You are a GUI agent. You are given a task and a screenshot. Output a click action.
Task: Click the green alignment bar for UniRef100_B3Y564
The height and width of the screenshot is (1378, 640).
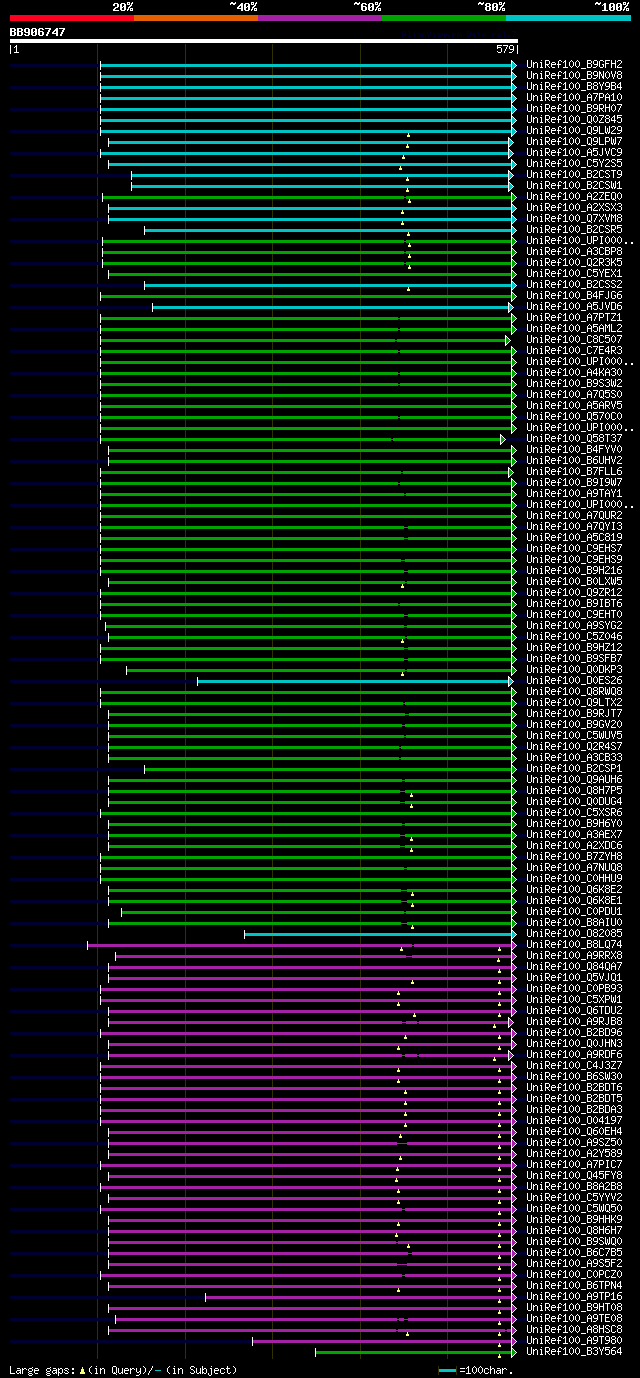click(x=416, y=1352)
